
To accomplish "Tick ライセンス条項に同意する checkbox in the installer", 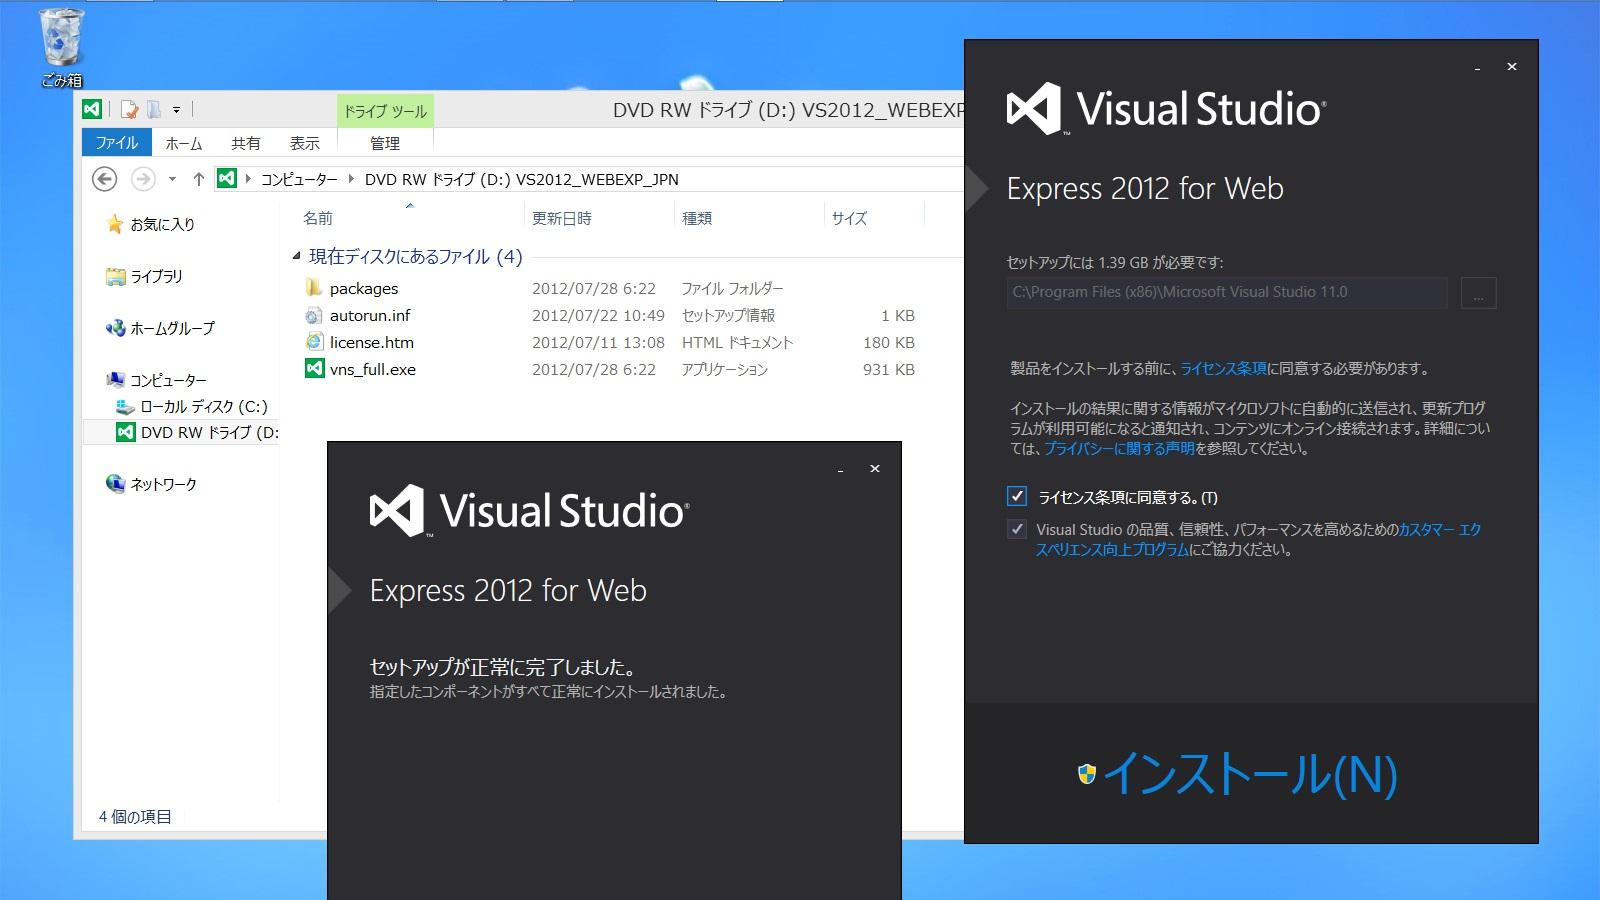I will (1017, 496).
